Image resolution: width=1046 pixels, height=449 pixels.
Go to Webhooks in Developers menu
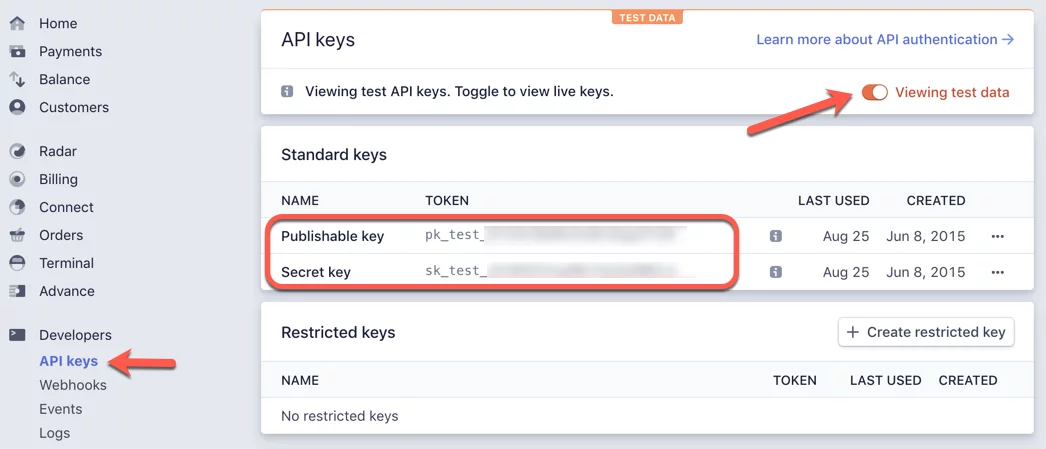coord(73,385)
